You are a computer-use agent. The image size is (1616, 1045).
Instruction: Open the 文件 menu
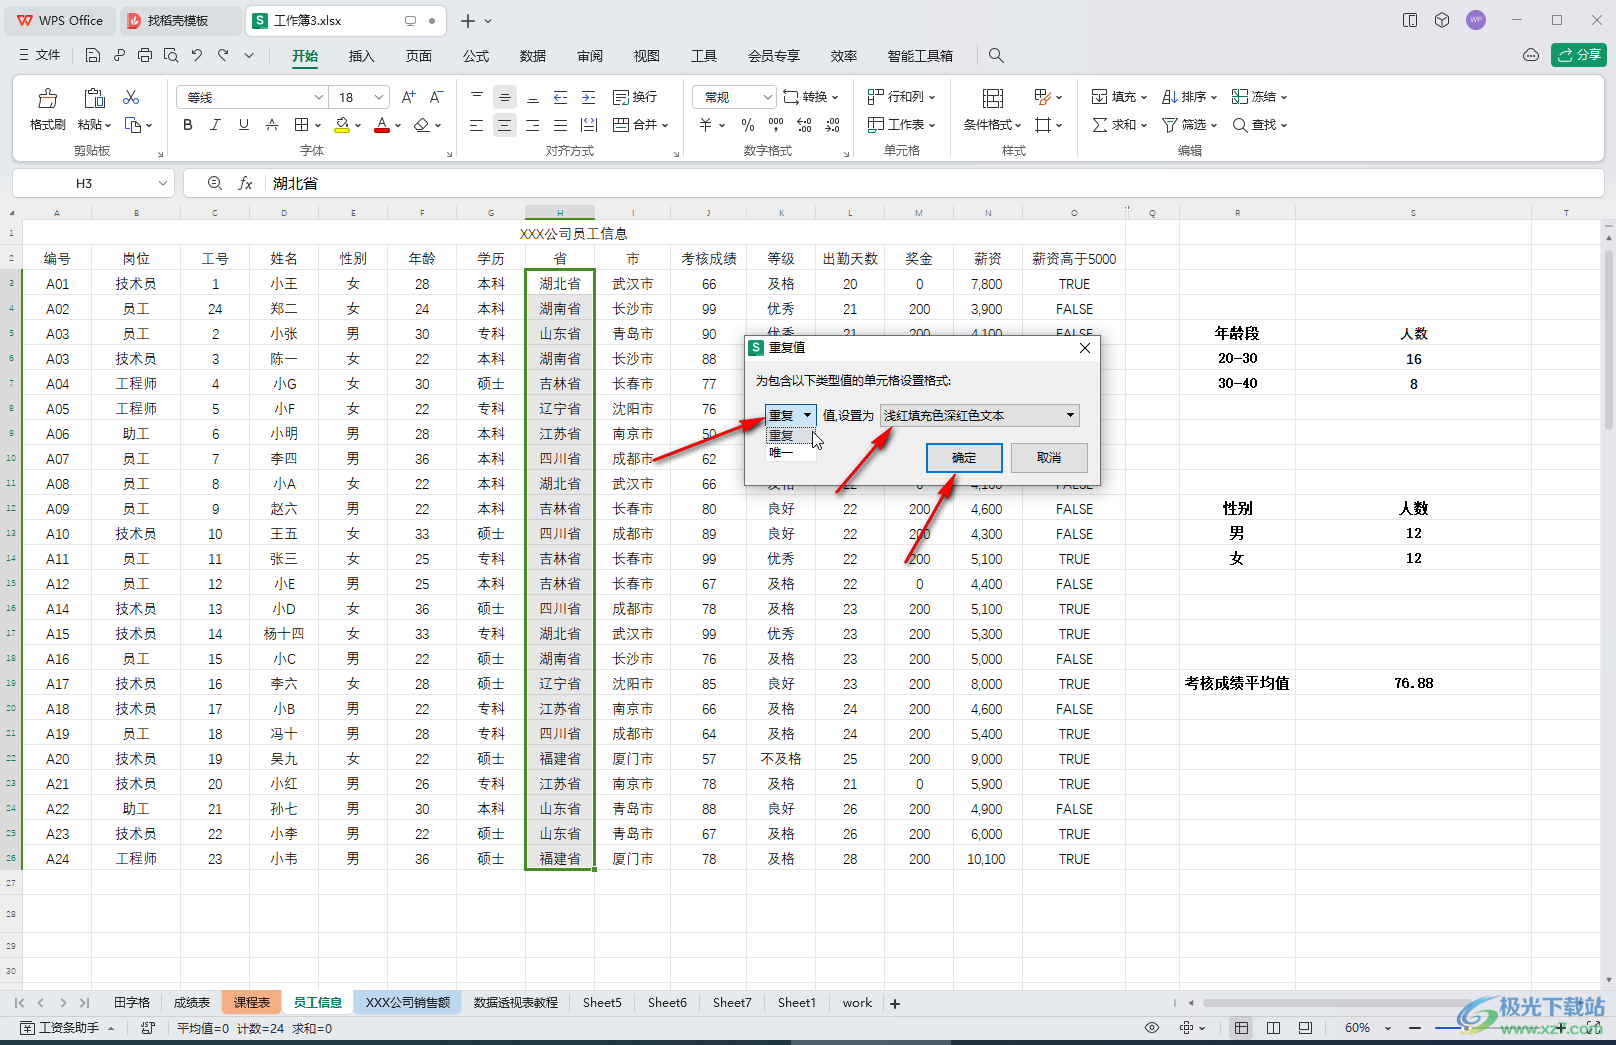(x=40, y=55)
